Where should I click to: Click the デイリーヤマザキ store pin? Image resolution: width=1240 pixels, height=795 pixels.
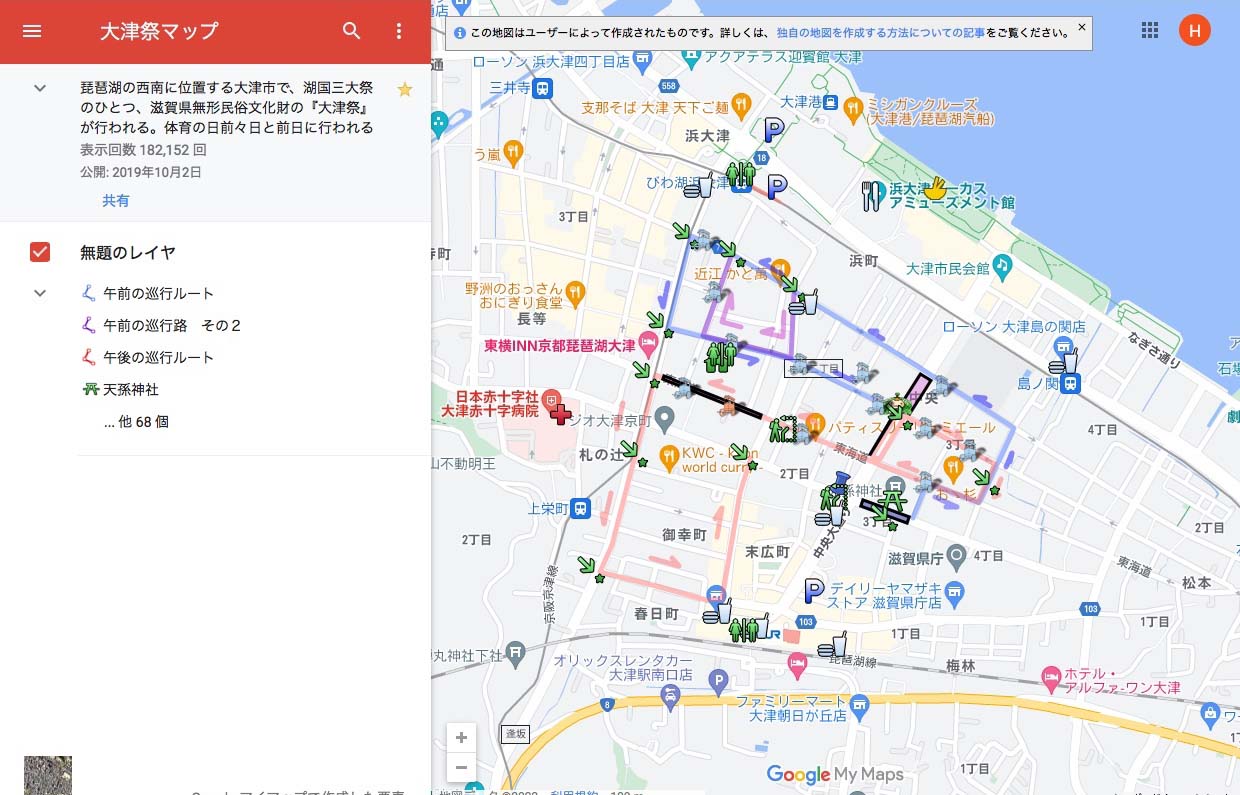coord(954,593)
